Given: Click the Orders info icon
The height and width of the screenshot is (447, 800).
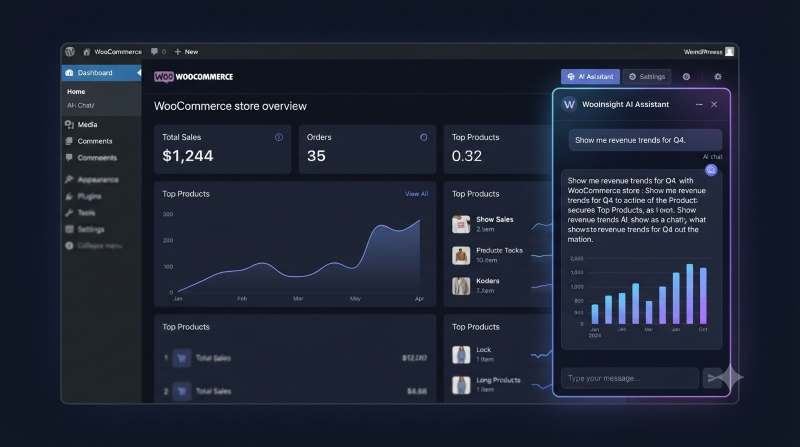Looking at the screenshot, I should click(423, 137).
